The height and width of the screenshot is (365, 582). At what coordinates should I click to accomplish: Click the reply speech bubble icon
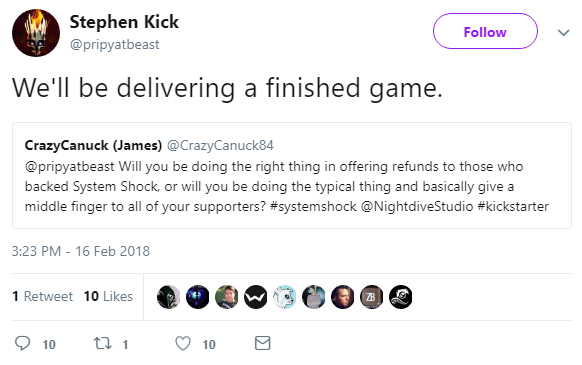point(22,343)
